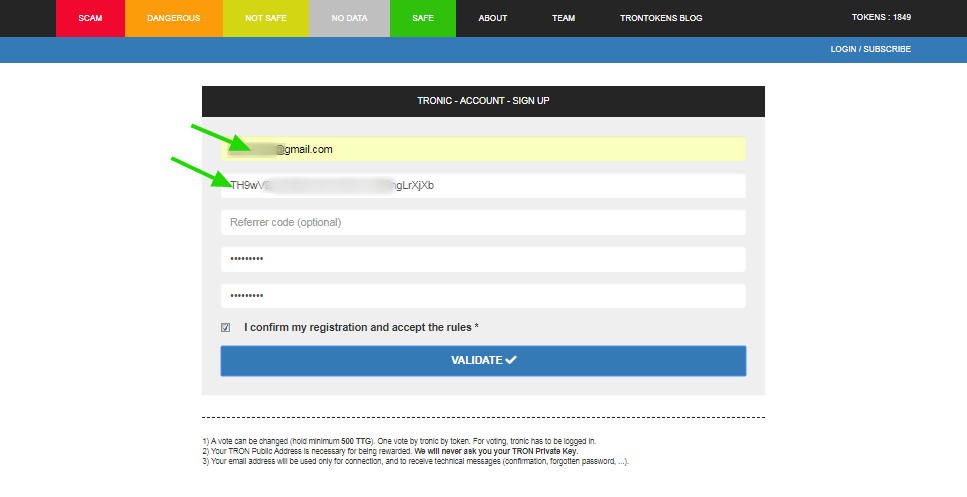Select the NO DATA tab

(350, 18)
